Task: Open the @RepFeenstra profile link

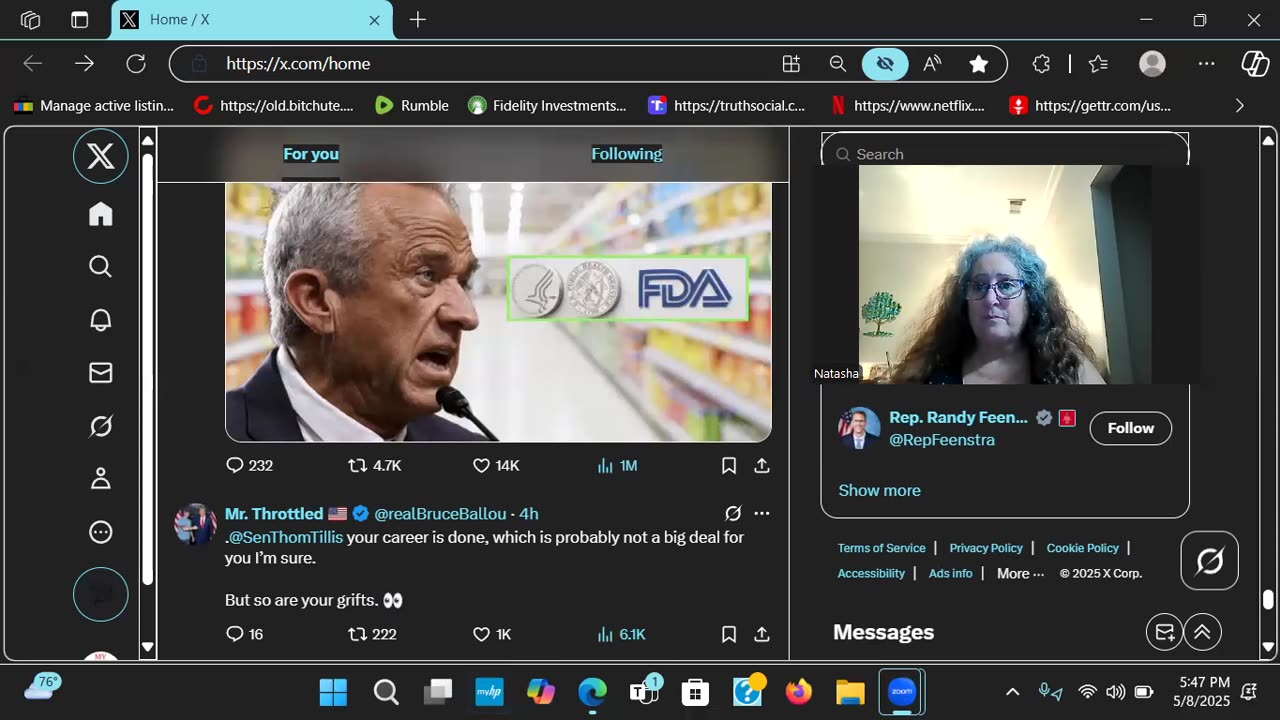Action: click(942, 440)
